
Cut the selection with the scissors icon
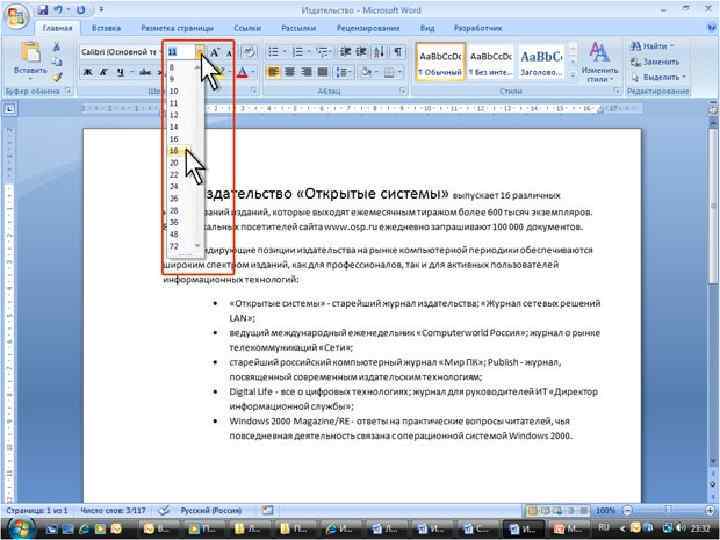click(56, 47)
